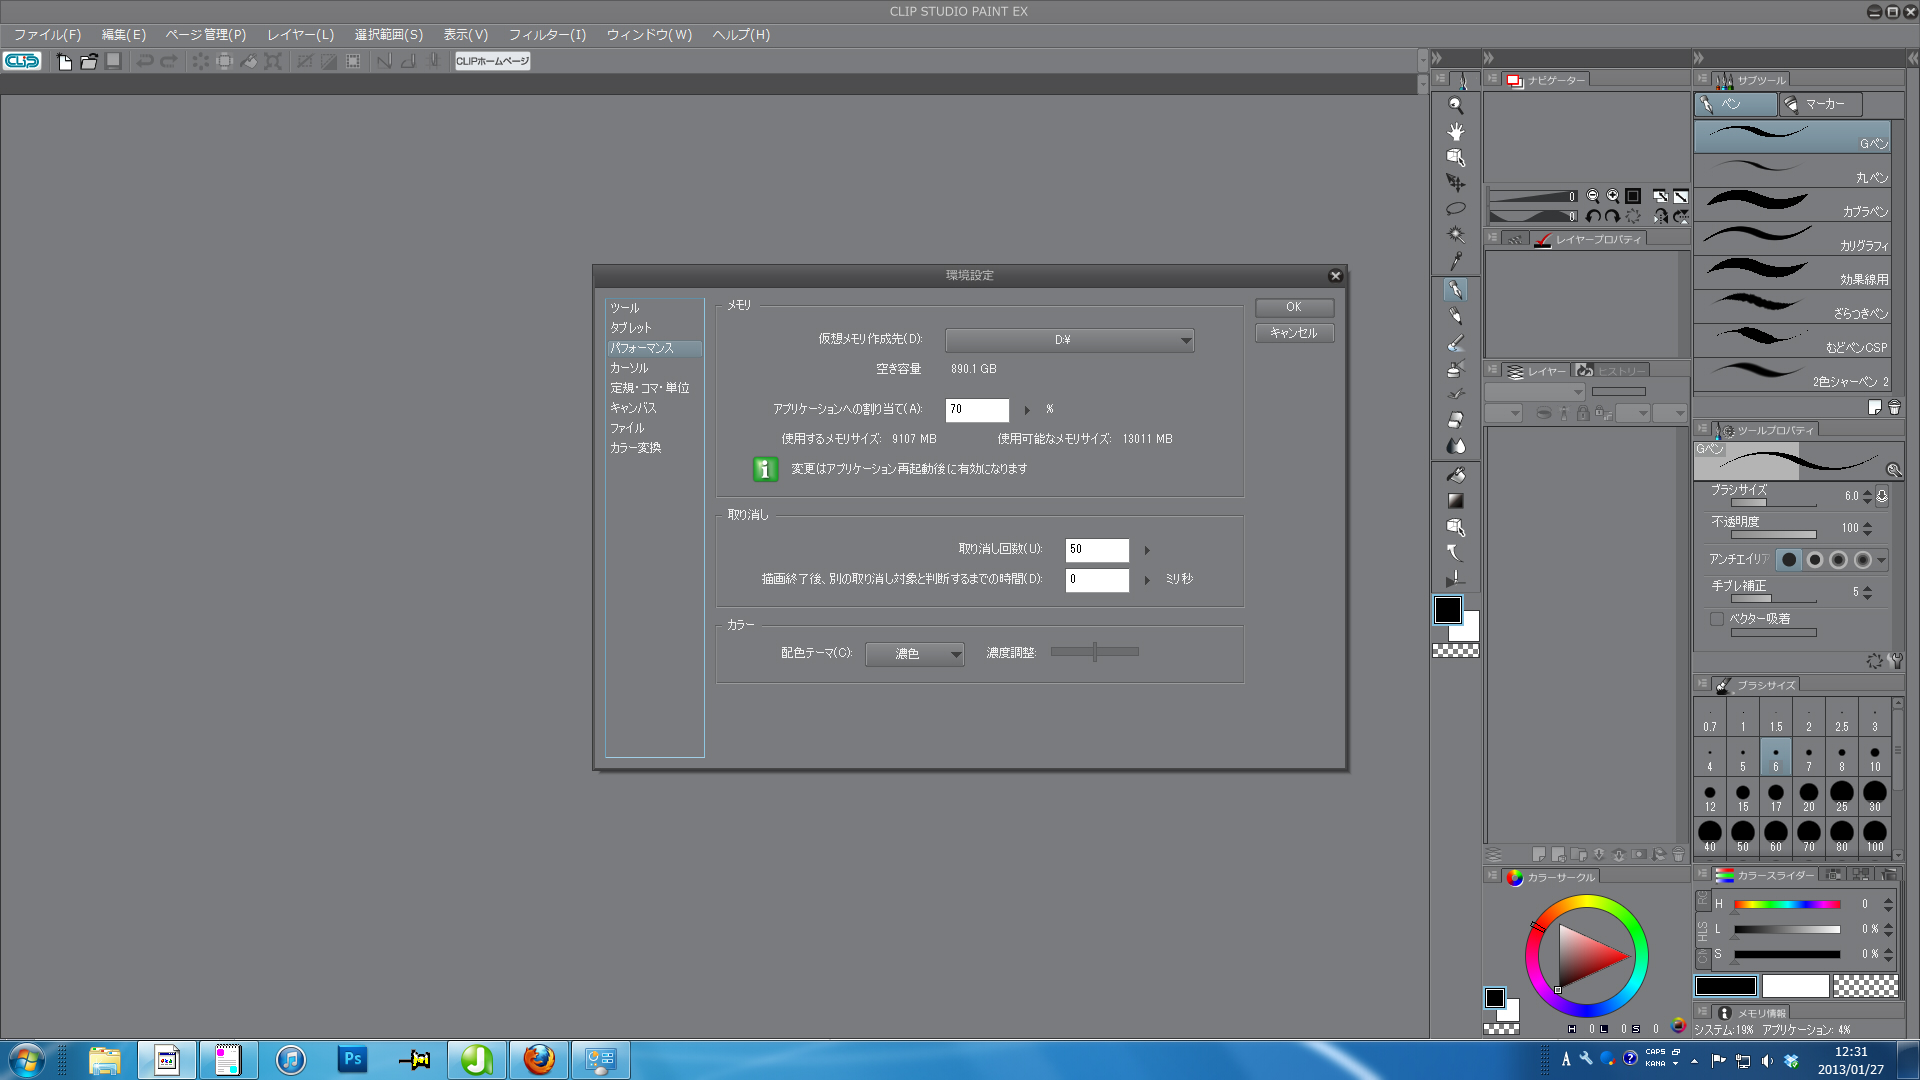This screenshot has height=1080, width=1920.
Task: Click the OK button in preferences
Action: pos(1294,307)
